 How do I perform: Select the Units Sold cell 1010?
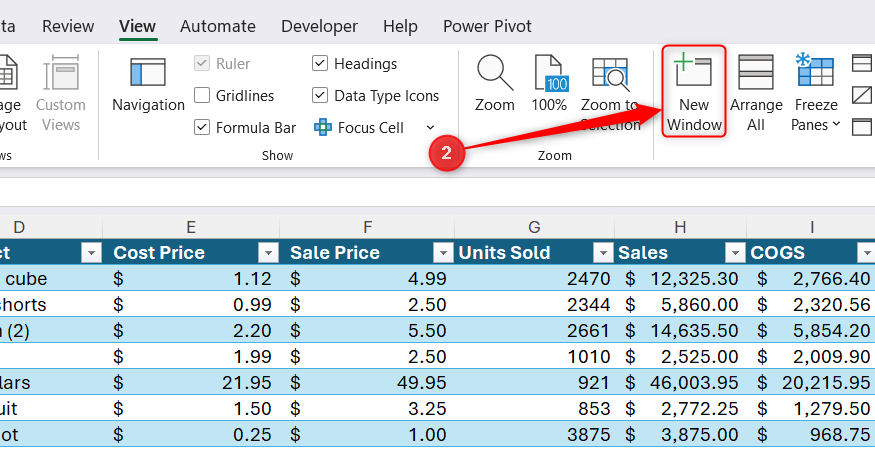(x=535, y=357)
